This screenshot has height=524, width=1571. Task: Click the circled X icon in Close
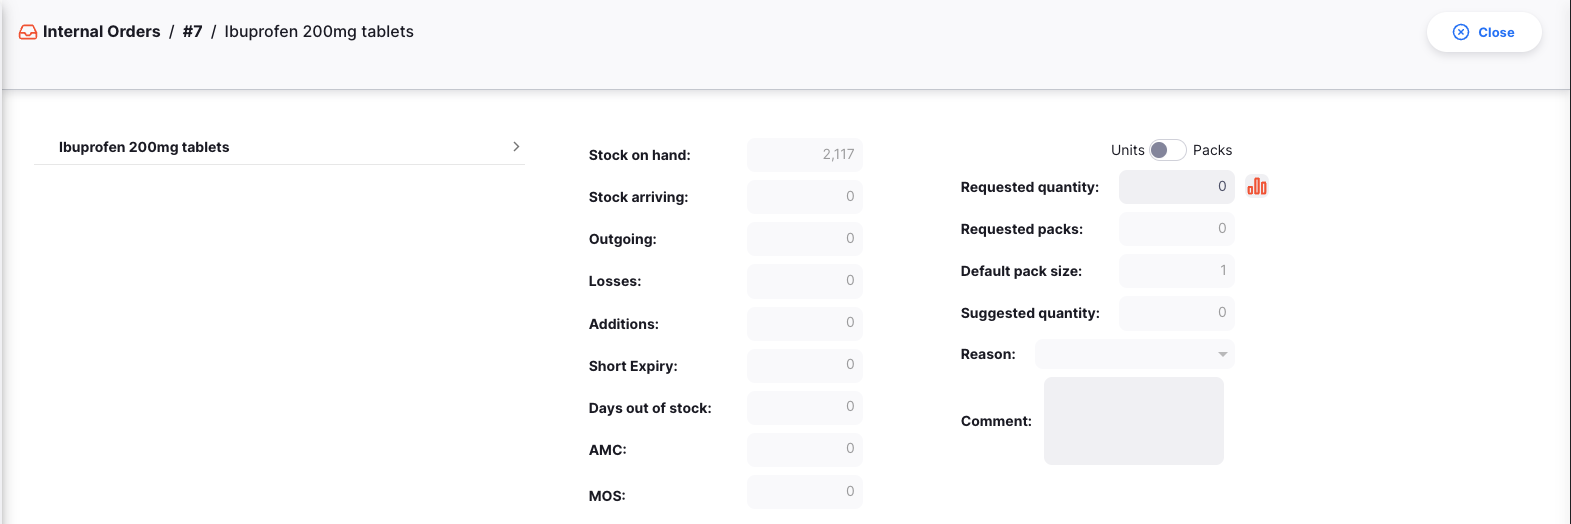tap(1461, 32)
